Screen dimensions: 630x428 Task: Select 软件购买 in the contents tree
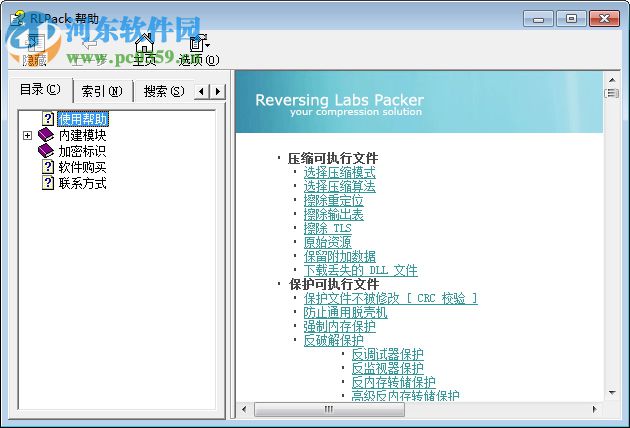[82, 167]
